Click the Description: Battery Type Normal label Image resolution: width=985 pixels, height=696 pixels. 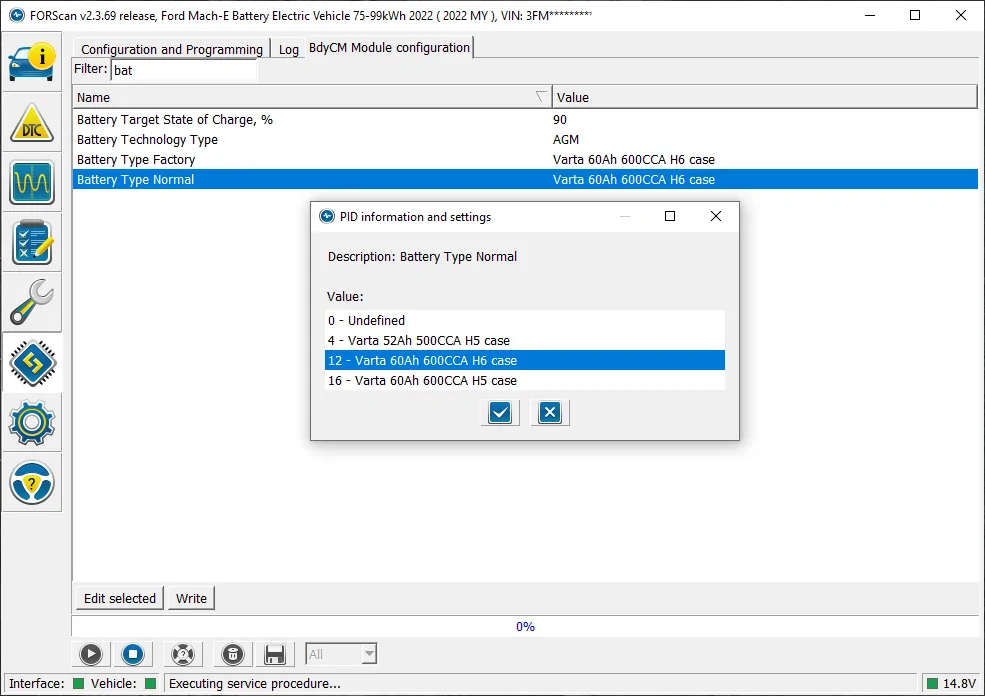click(422, 256)
